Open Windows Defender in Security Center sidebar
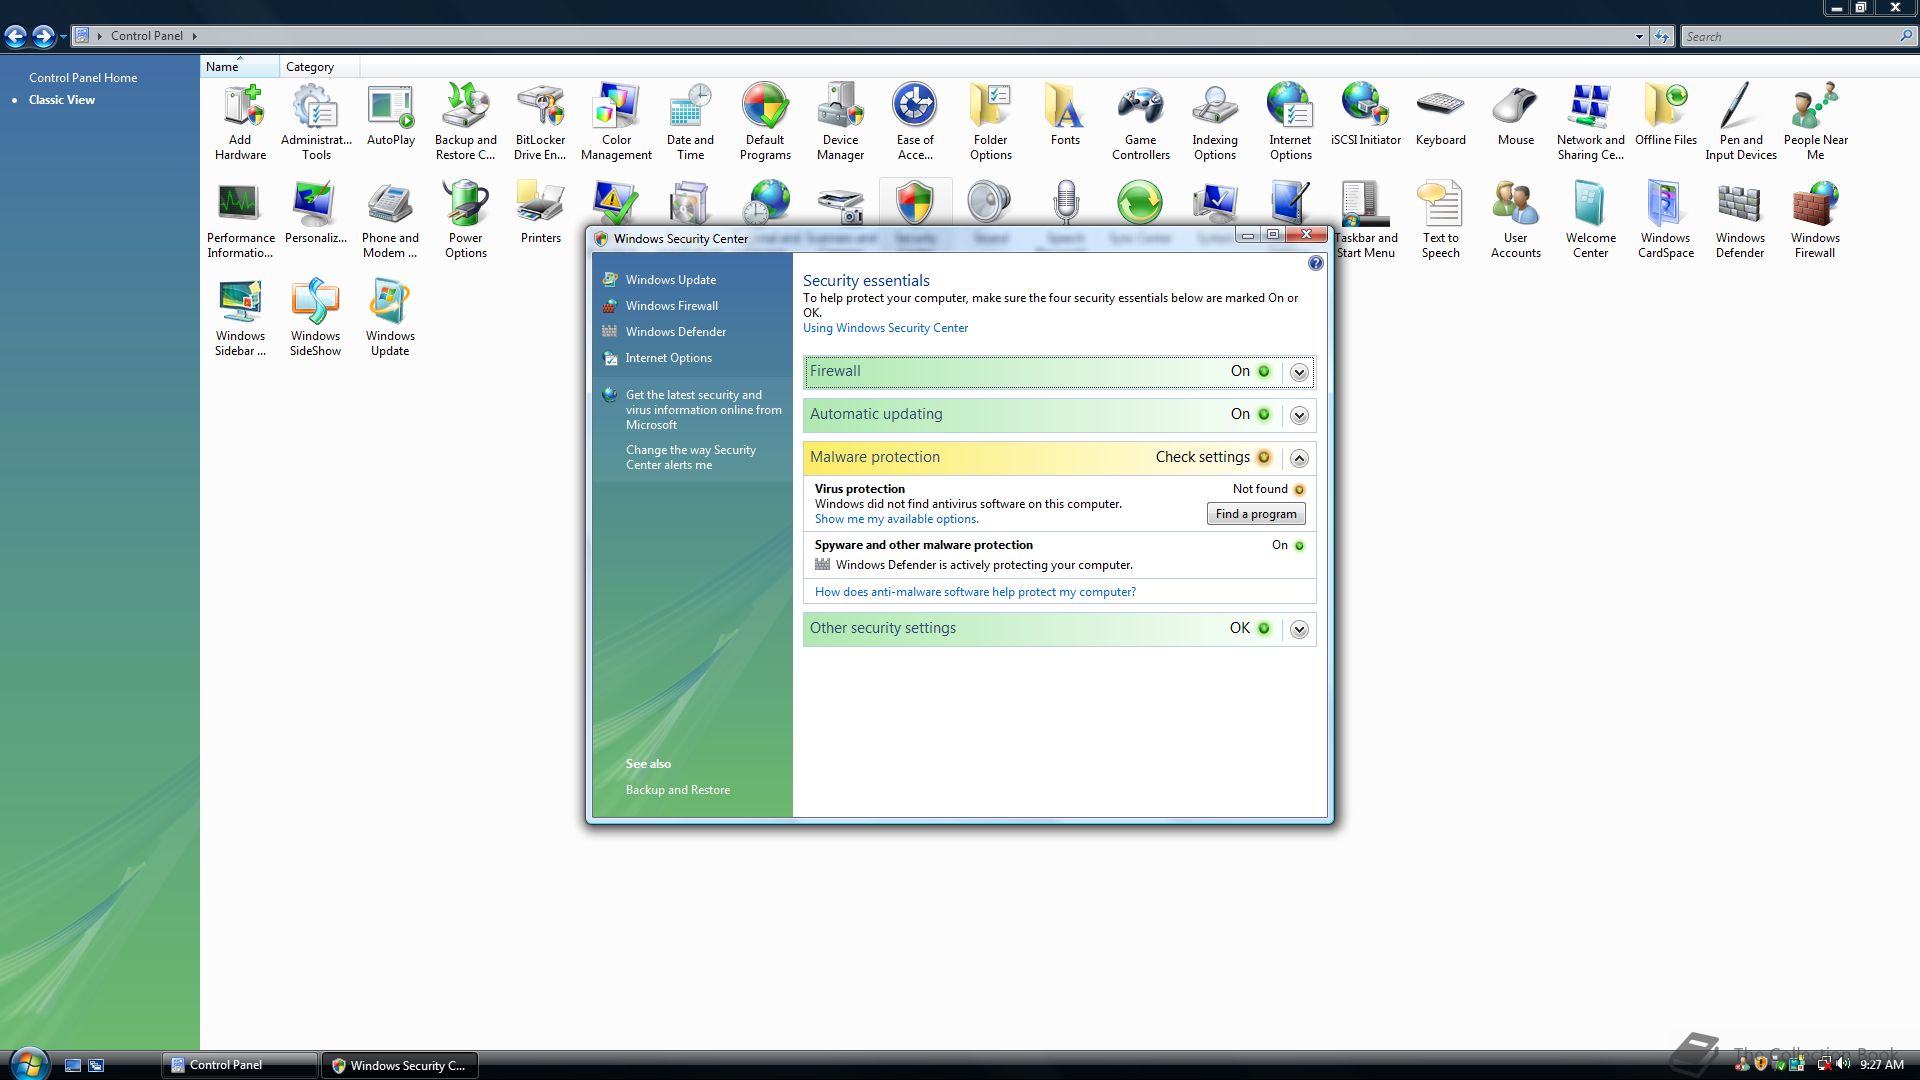The width and height of the screenshot is (1920, 1080). 675,332
